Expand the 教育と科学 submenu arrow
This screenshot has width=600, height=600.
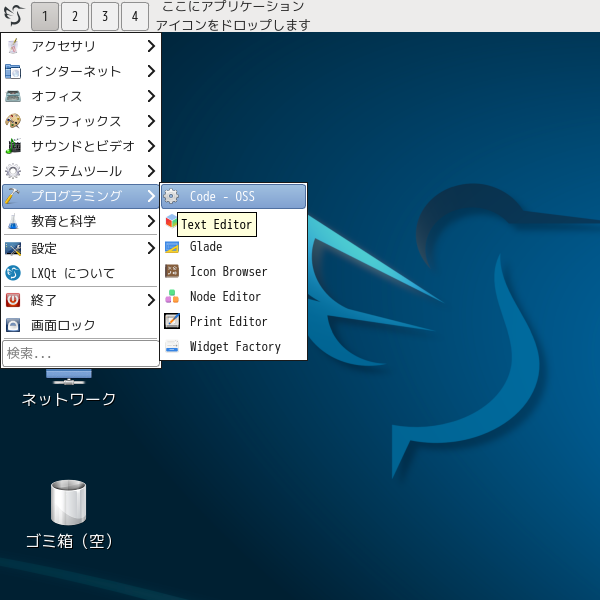(151, 221)
